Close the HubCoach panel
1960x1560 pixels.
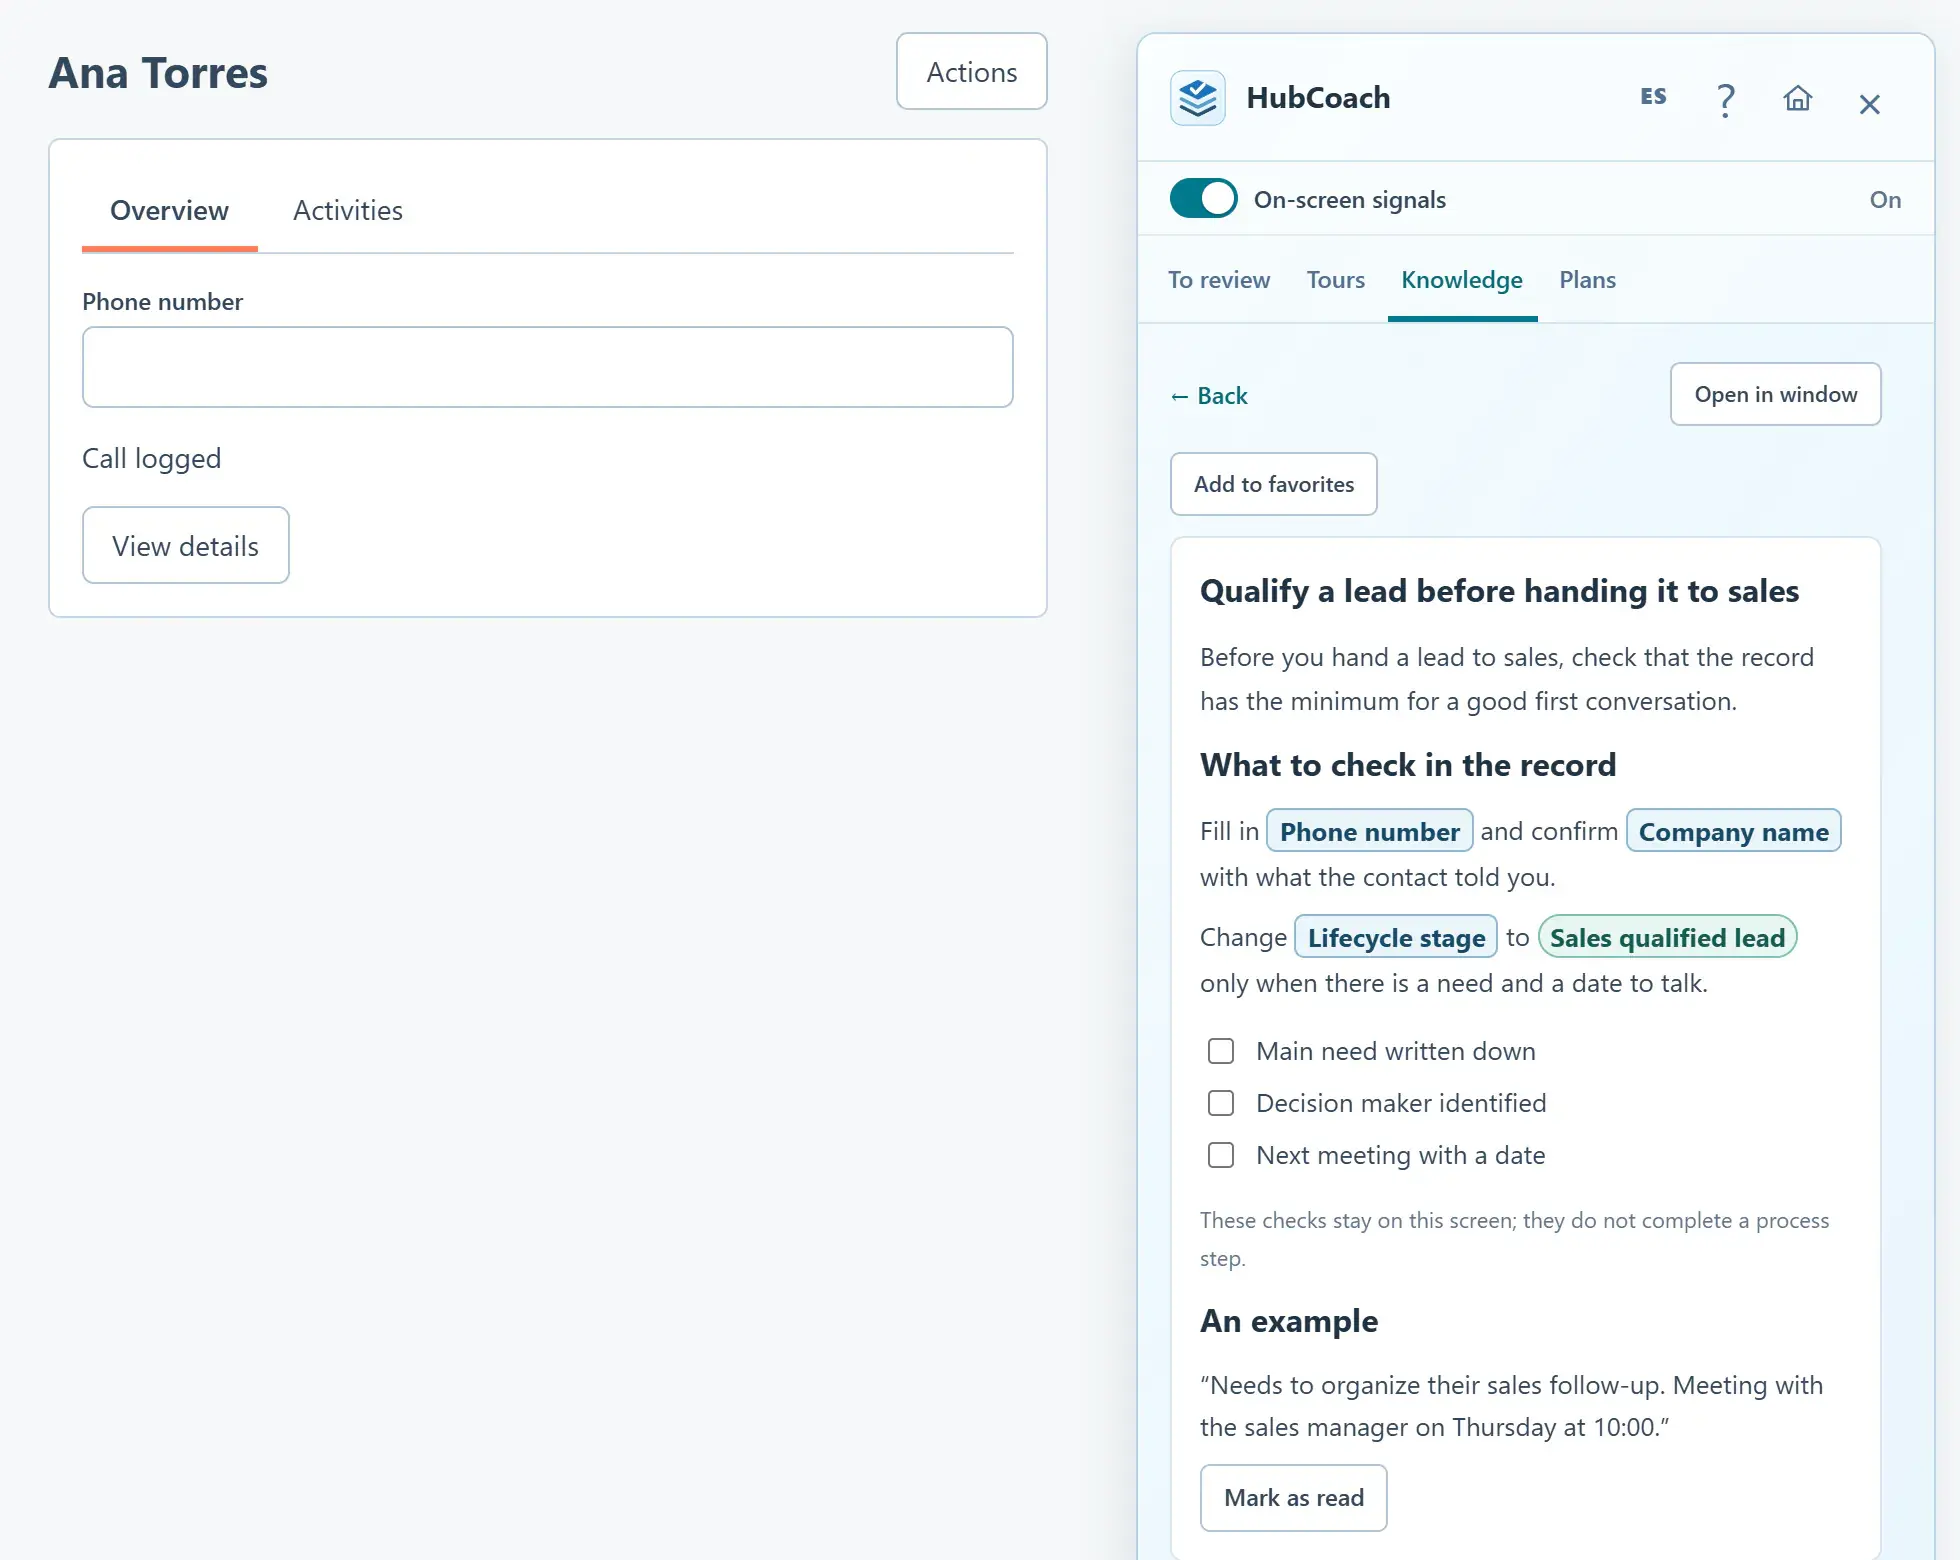(1869, 104)
